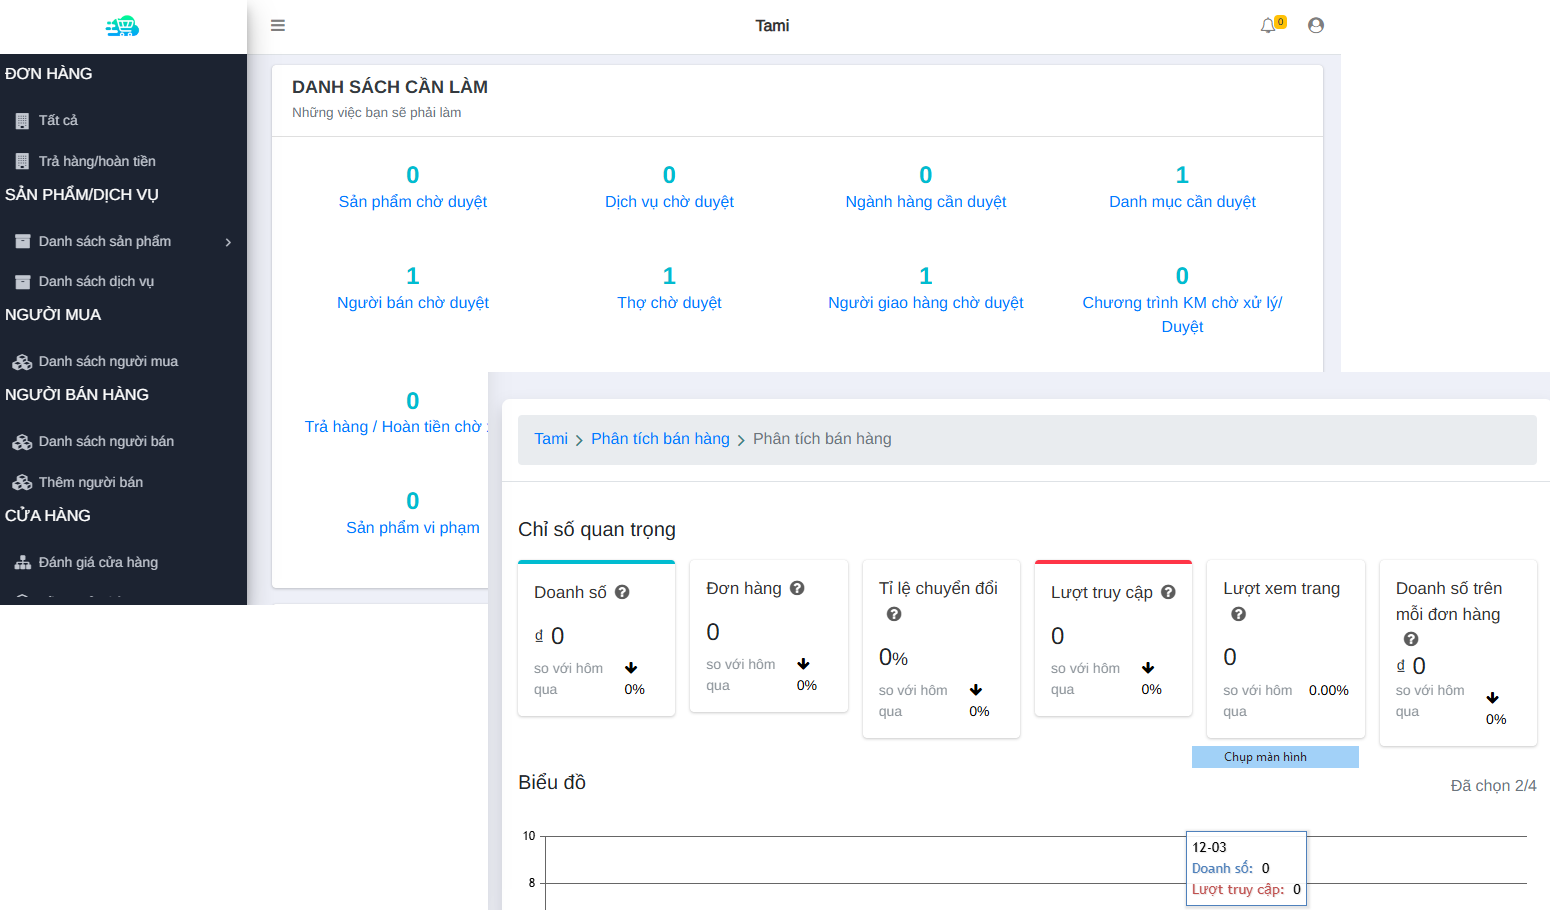Click Phân tích bán hàng breadcrumb link
Viewport: 1560px width, 916px height.
tap(660, 439)
